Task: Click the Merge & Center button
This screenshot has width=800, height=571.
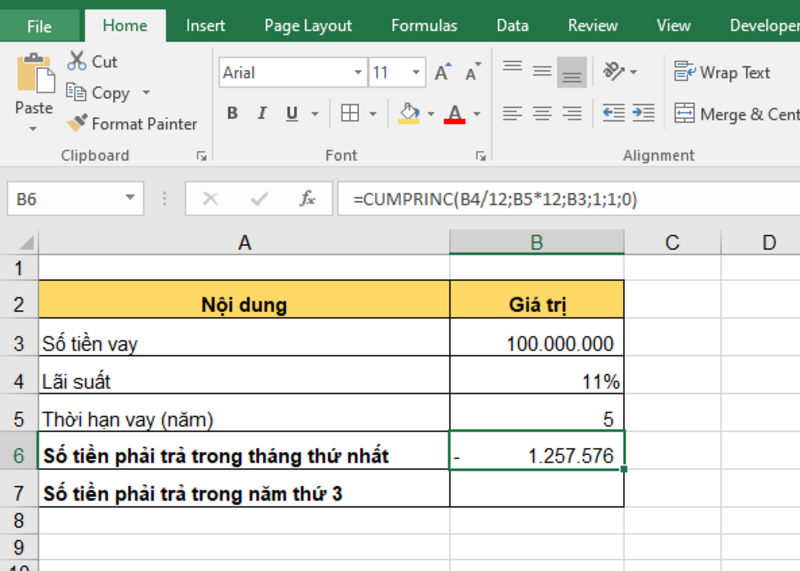Action: pyautogui.click(x=737, y=114)
